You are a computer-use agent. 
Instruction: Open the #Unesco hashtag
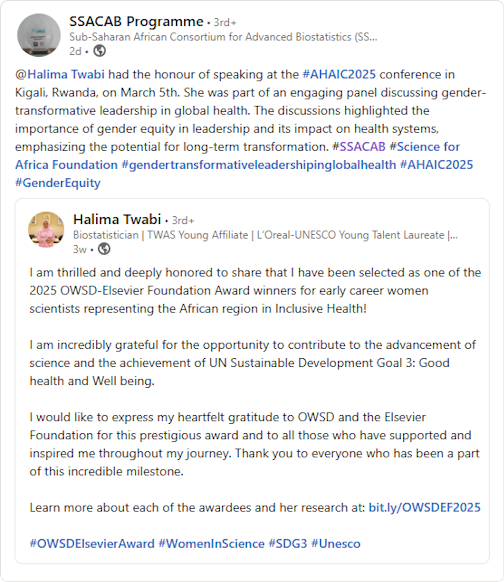point(336,544)
